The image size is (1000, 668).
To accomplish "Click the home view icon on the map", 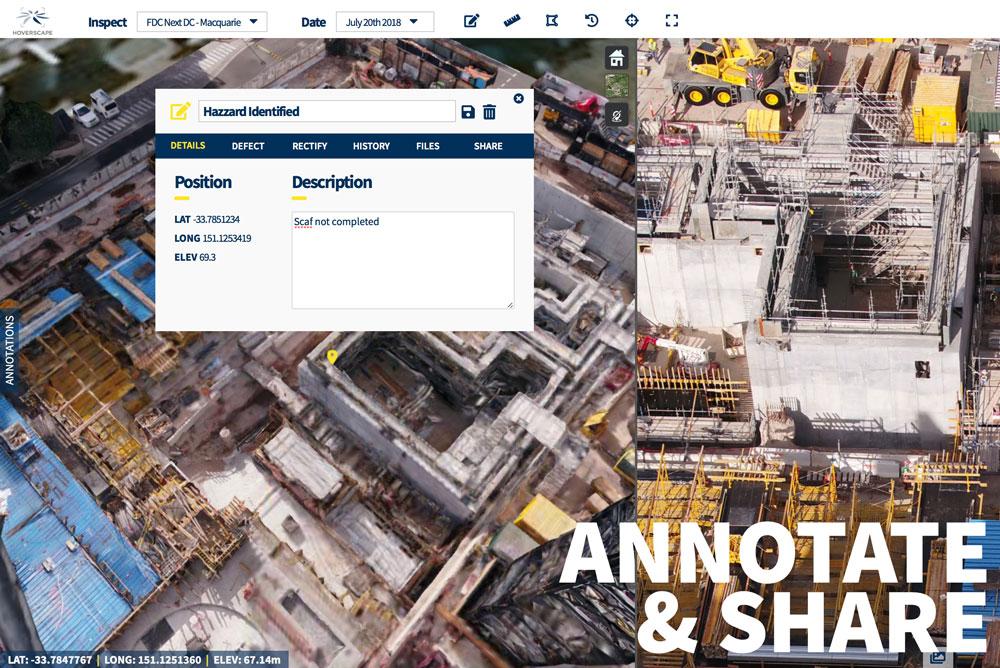I will (x=617, y=57).
